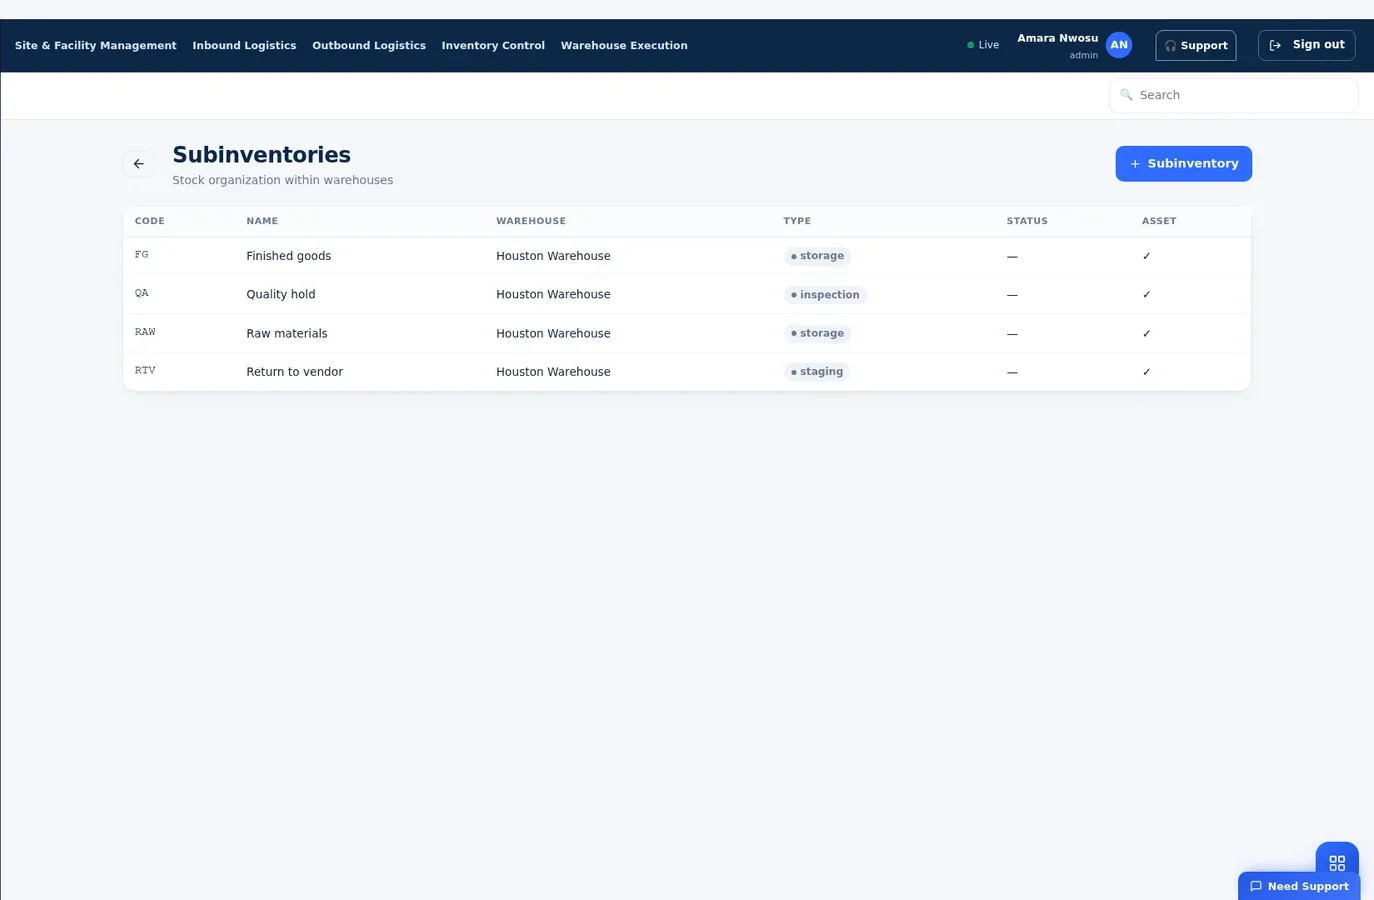This screenshot has height=900, width=1374.
Task: Open the grid apps launcher icon
Action: 1337,863
